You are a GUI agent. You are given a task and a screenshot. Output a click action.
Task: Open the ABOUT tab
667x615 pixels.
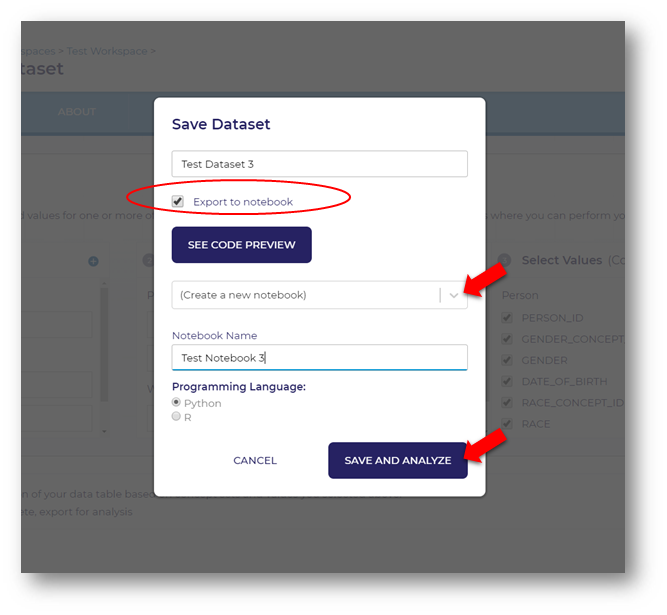click(77, 112)
